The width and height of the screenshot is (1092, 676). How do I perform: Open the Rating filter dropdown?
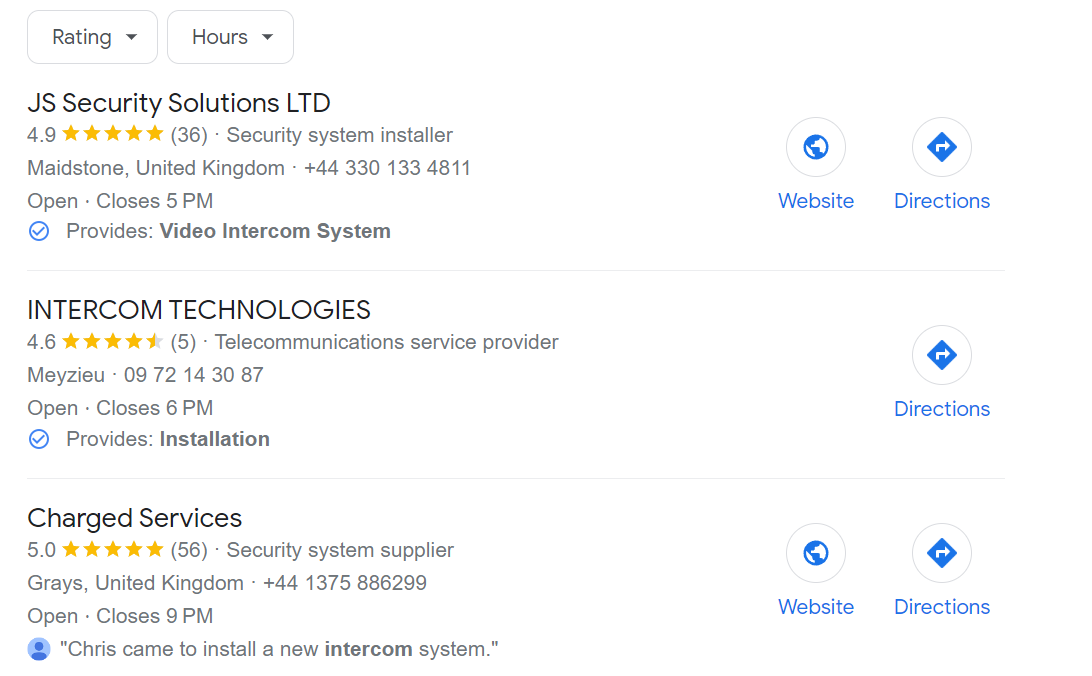tap(92, 37)
